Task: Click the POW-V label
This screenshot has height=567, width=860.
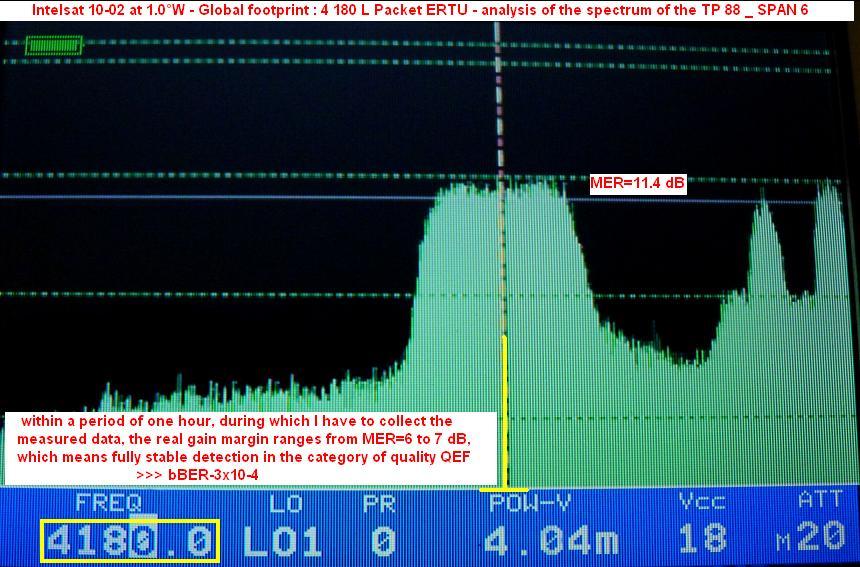Action: coord(530,502)
